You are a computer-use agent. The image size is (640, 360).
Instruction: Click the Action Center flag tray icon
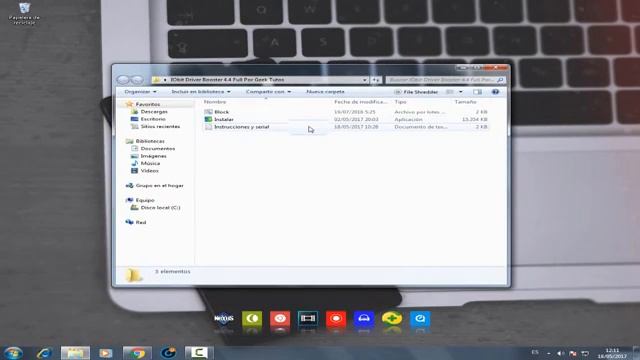tap(573, 353)
